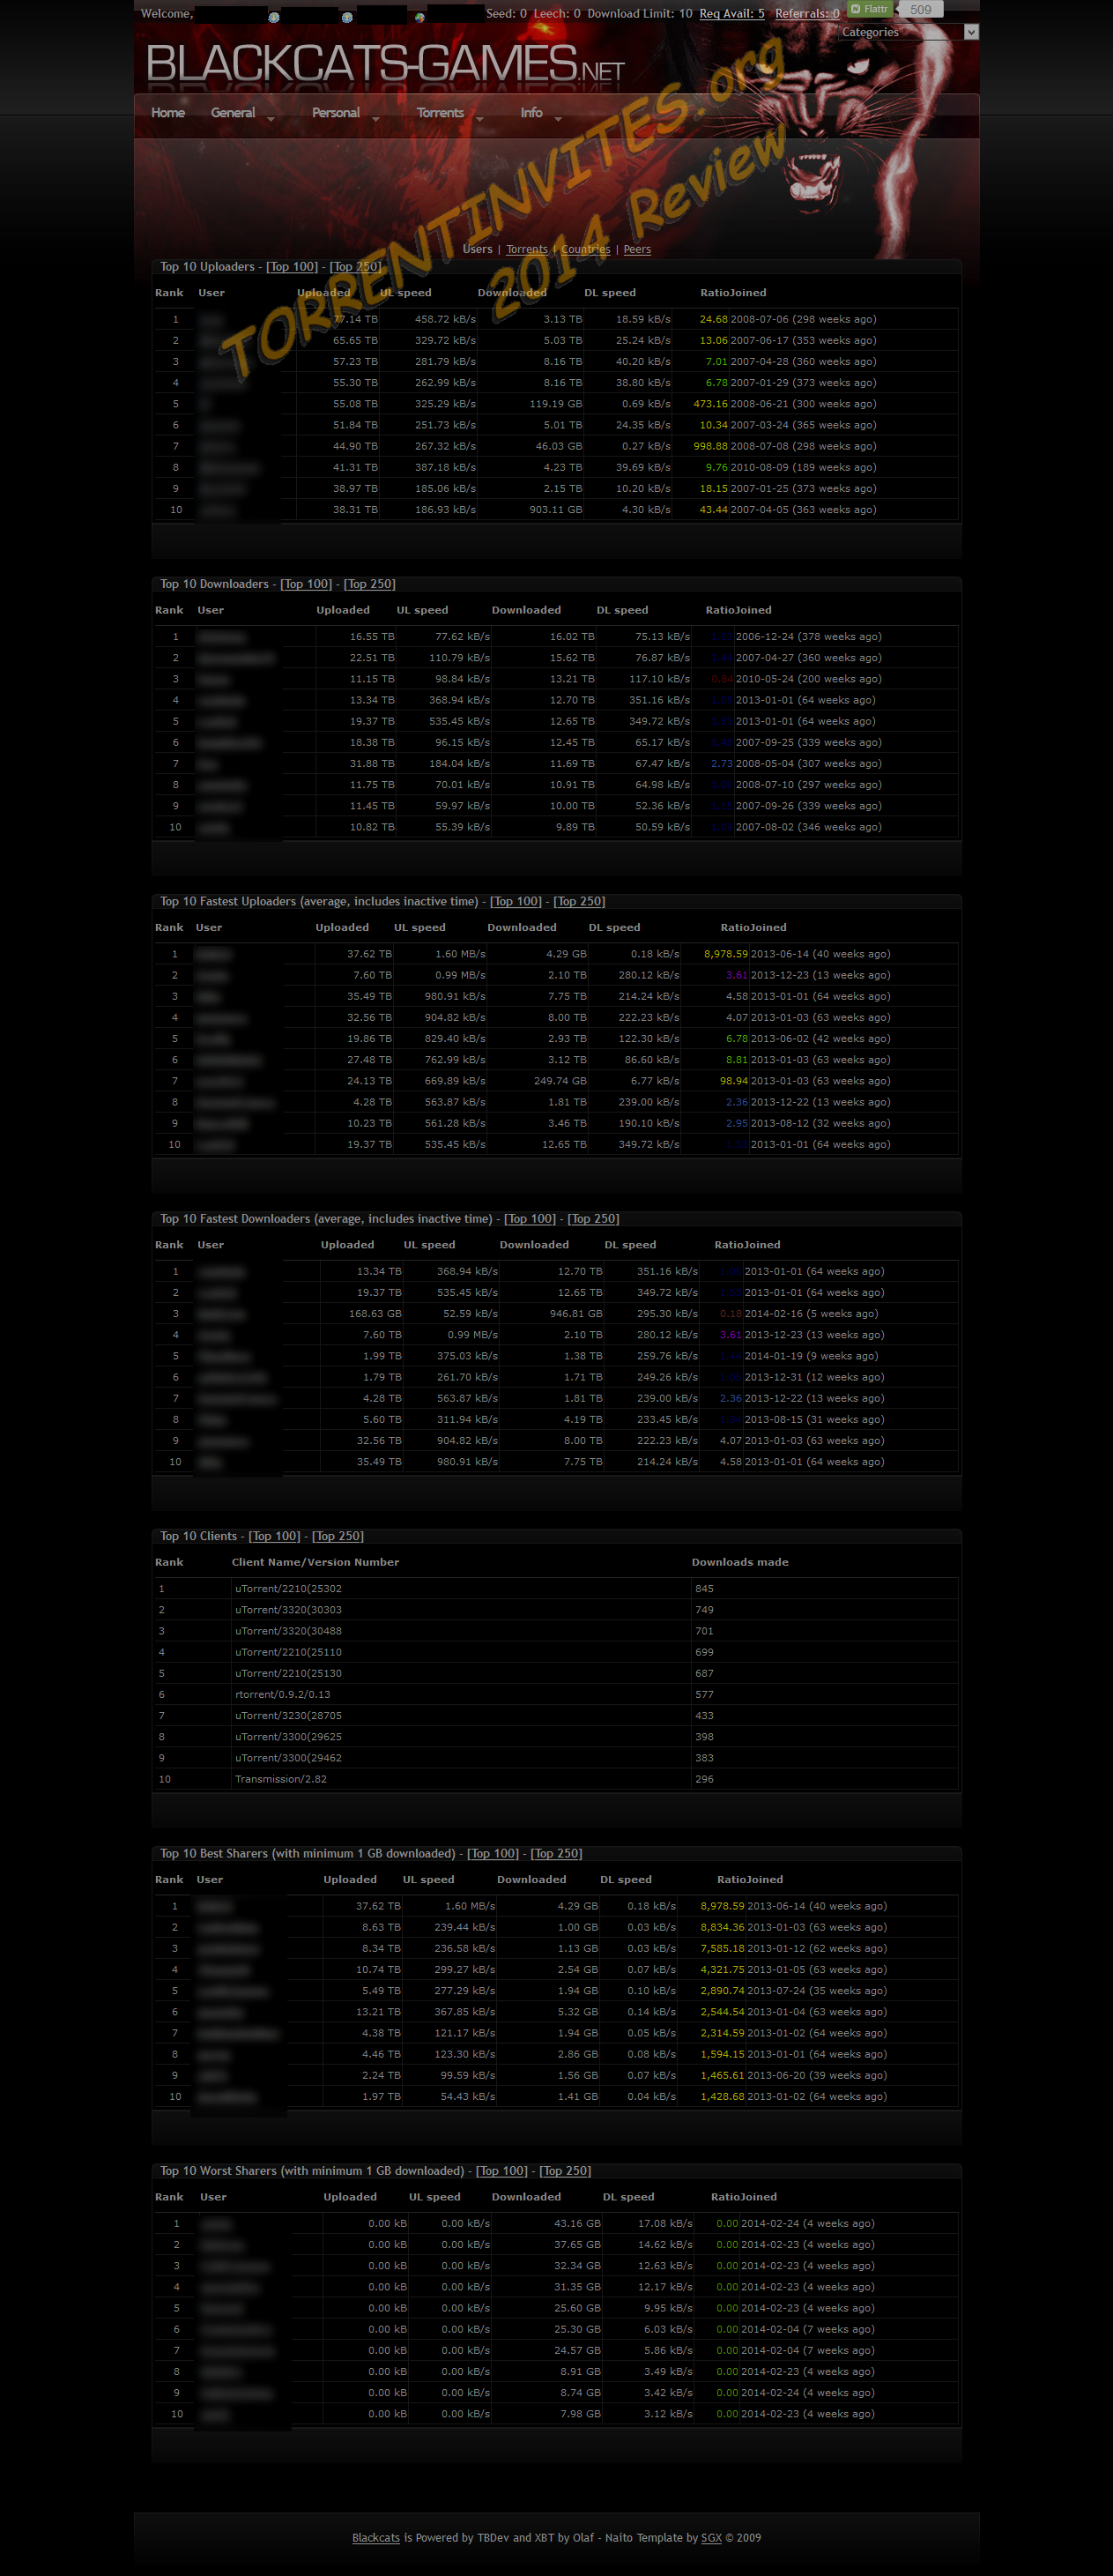
Task: Click client row uTorrent/2210(25302
Action: pos(556,1589)
